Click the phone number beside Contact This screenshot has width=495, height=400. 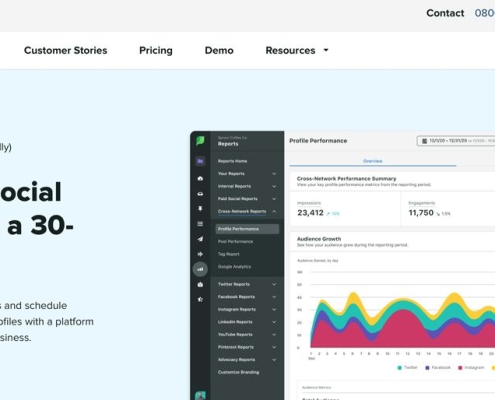[485, 13]
